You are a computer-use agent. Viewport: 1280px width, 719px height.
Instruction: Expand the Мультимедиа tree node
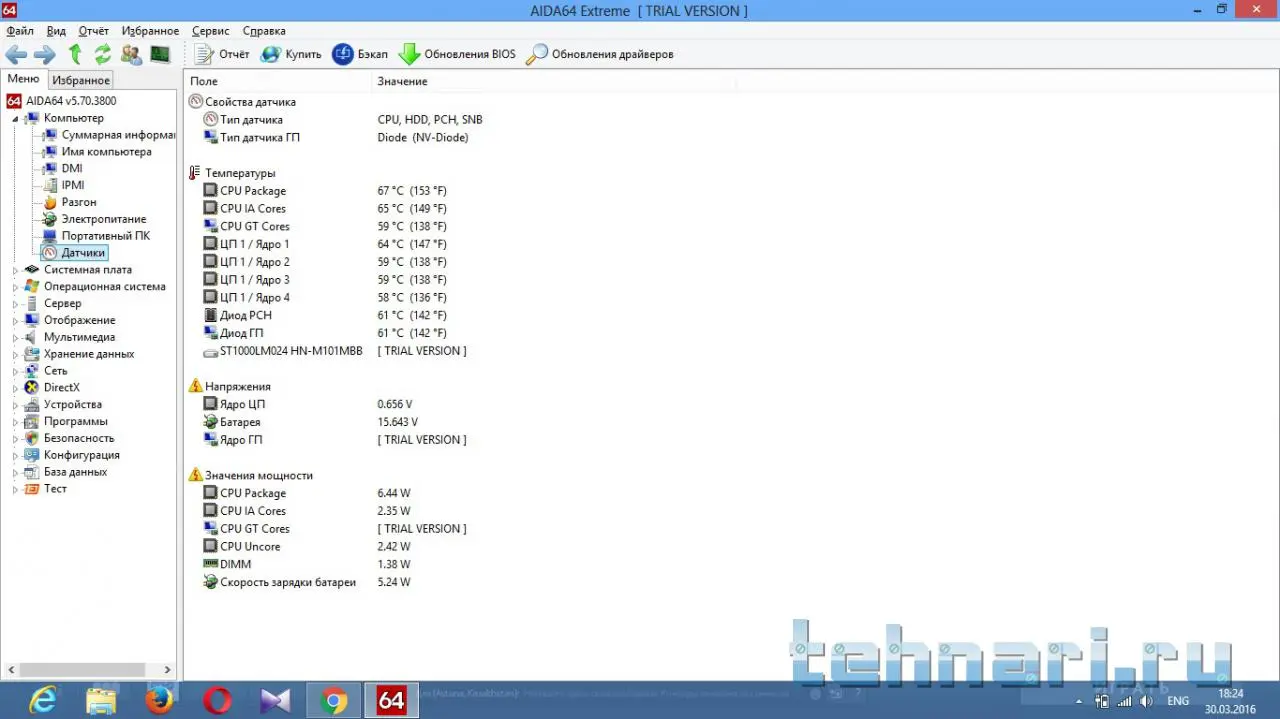(x=15, y=338)
